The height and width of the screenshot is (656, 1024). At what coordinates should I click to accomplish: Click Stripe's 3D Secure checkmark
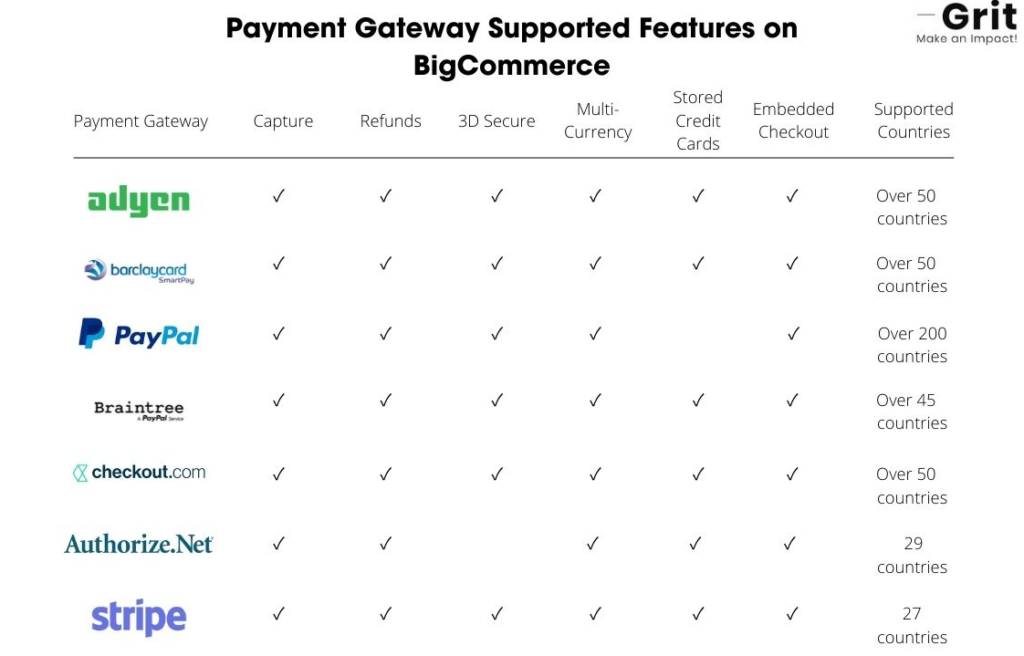[497, 614]
